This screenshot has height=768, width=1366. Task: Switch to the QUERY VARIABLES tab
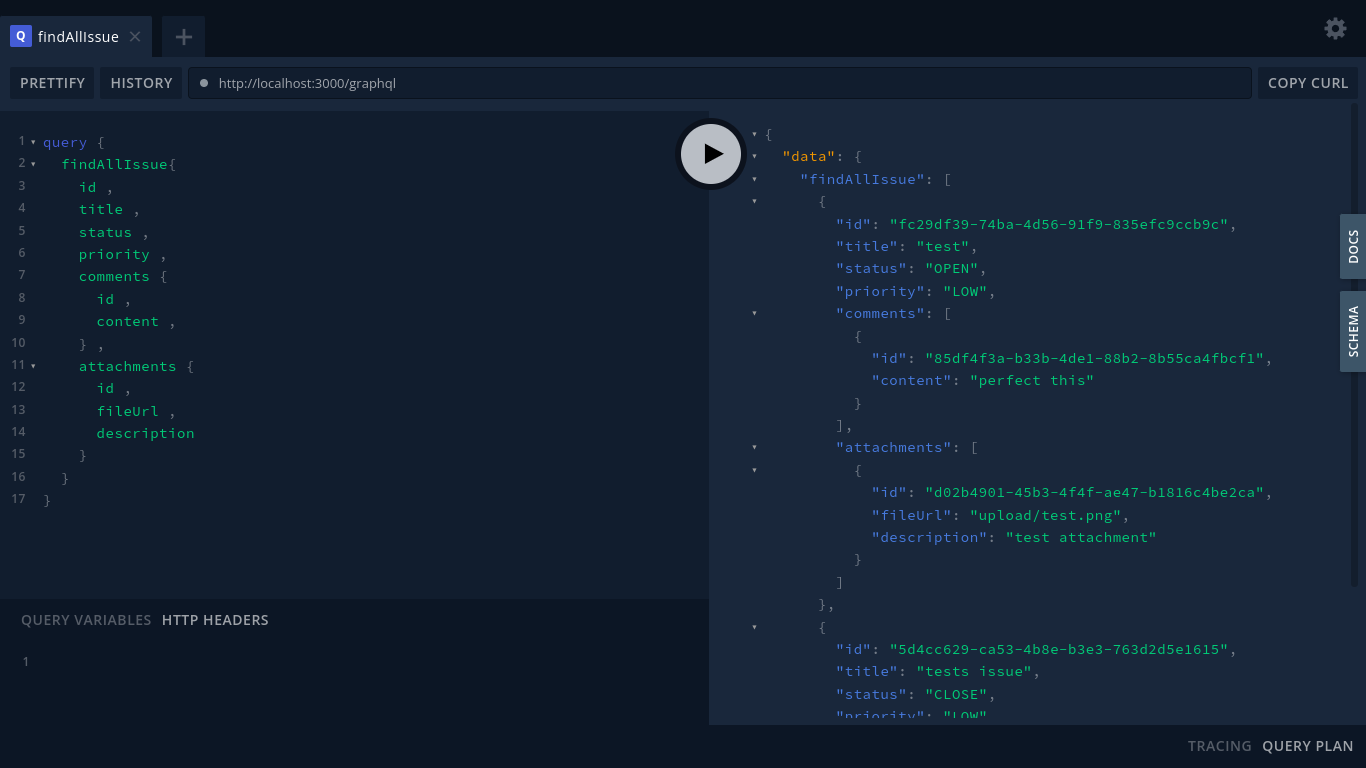pyautogui.click(x=86, y=619)
